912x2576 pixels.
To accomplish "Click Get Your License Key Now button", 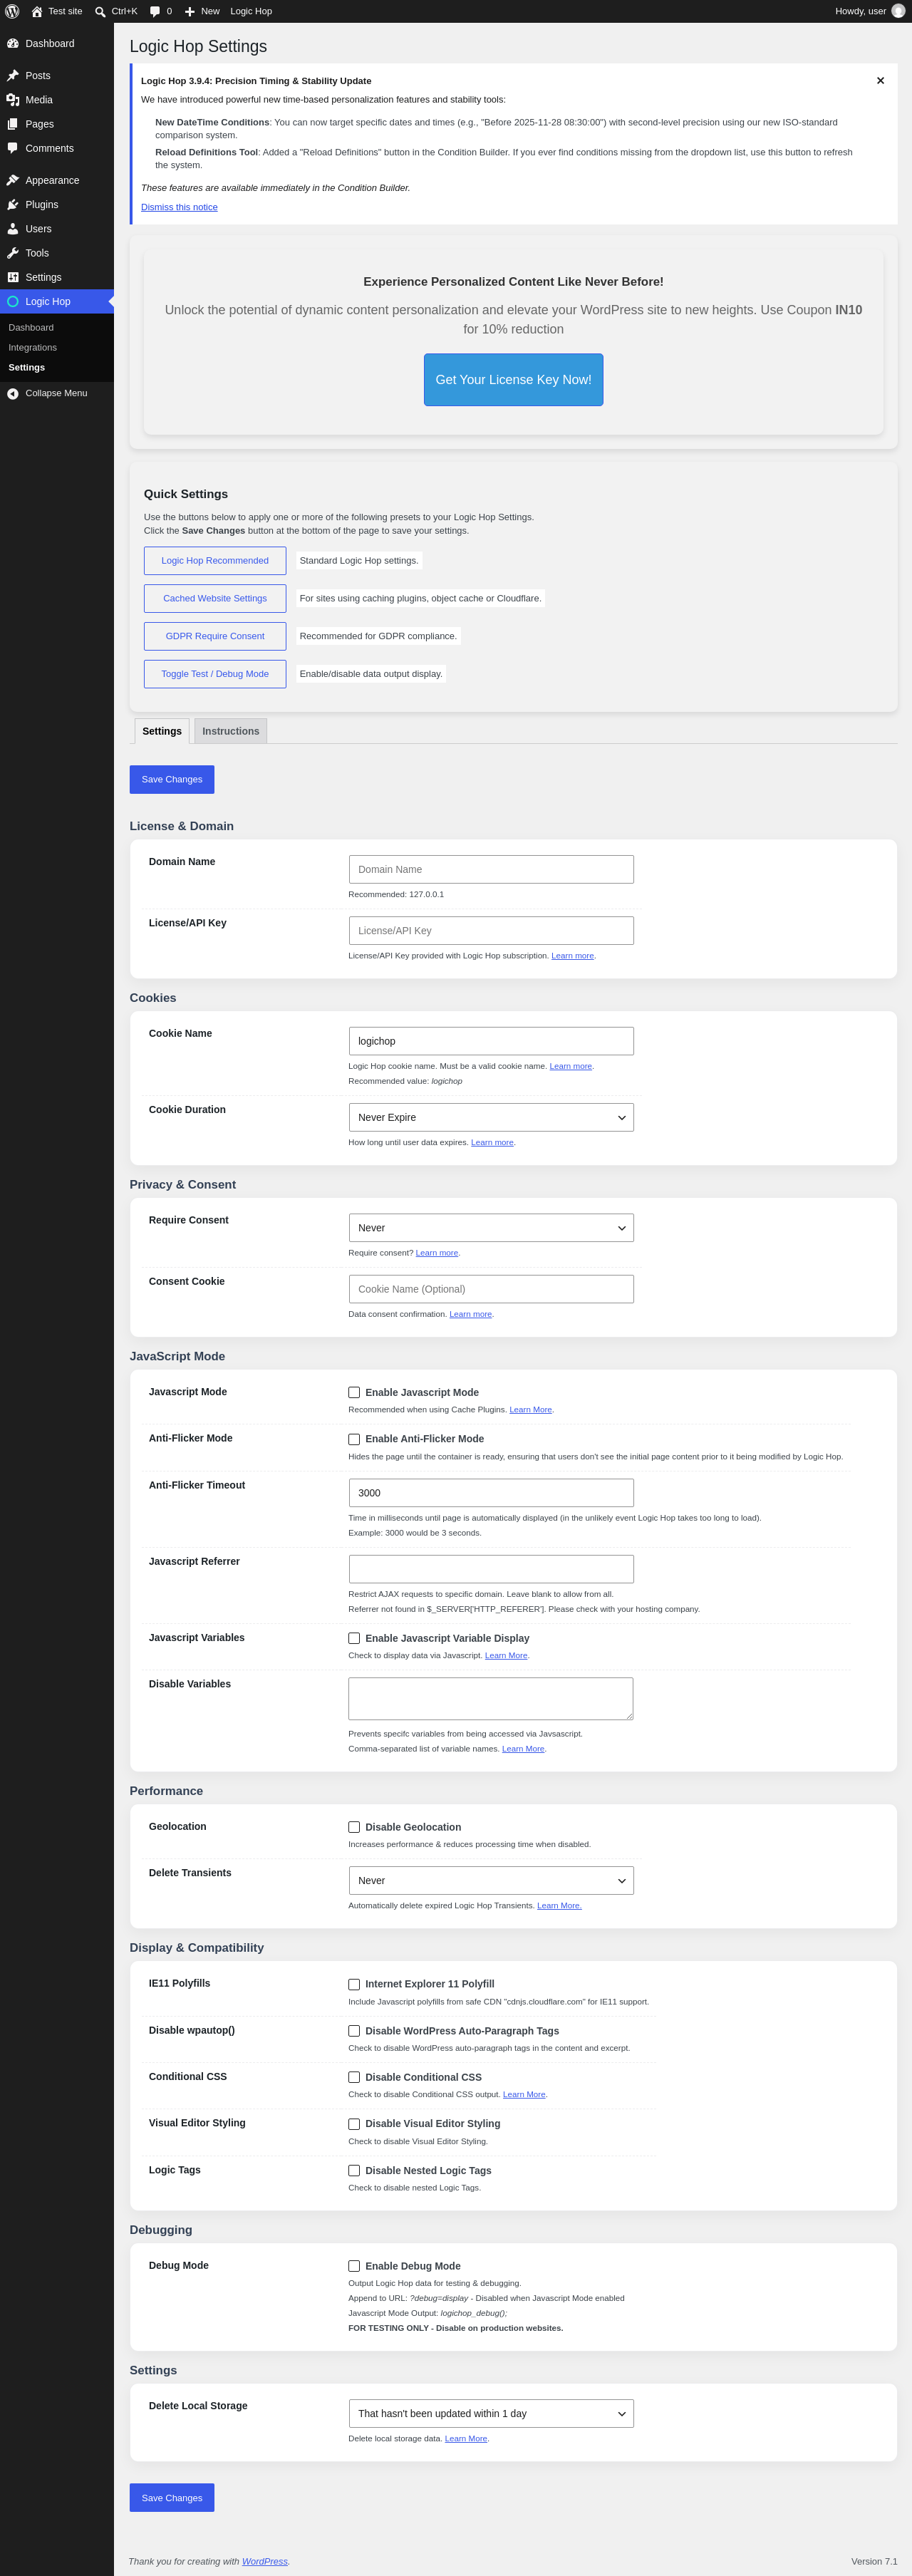I will coord(513,380).
